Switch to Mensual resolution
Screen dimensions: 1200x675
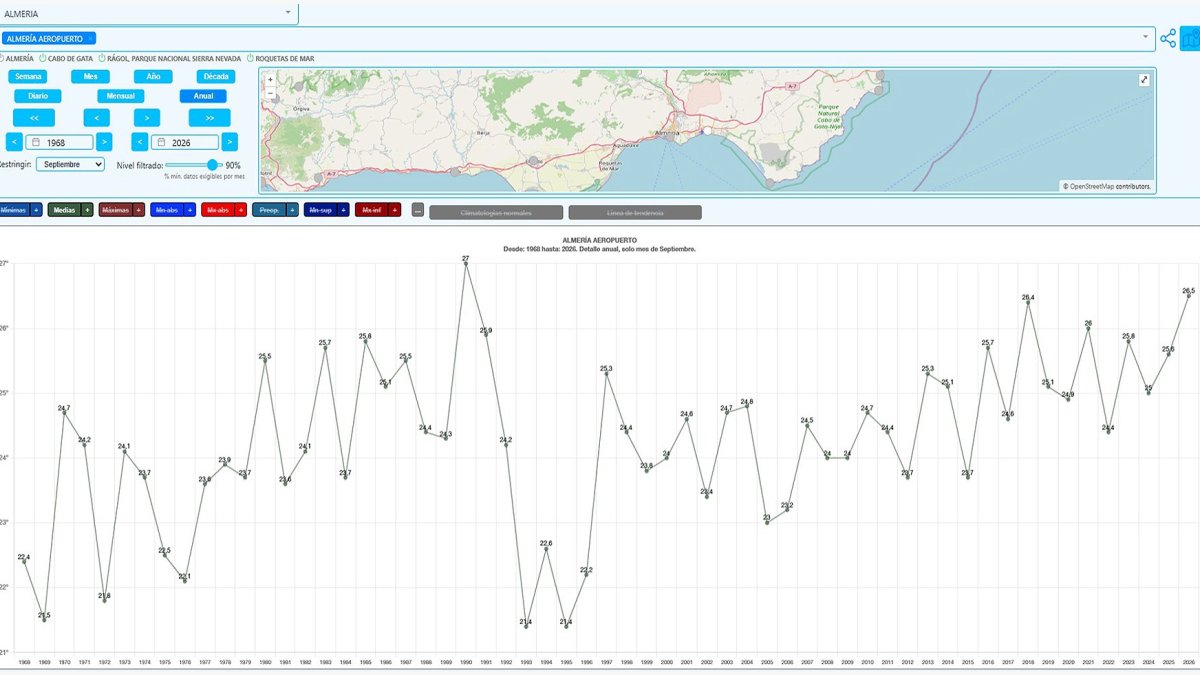[x=120, y=96]
